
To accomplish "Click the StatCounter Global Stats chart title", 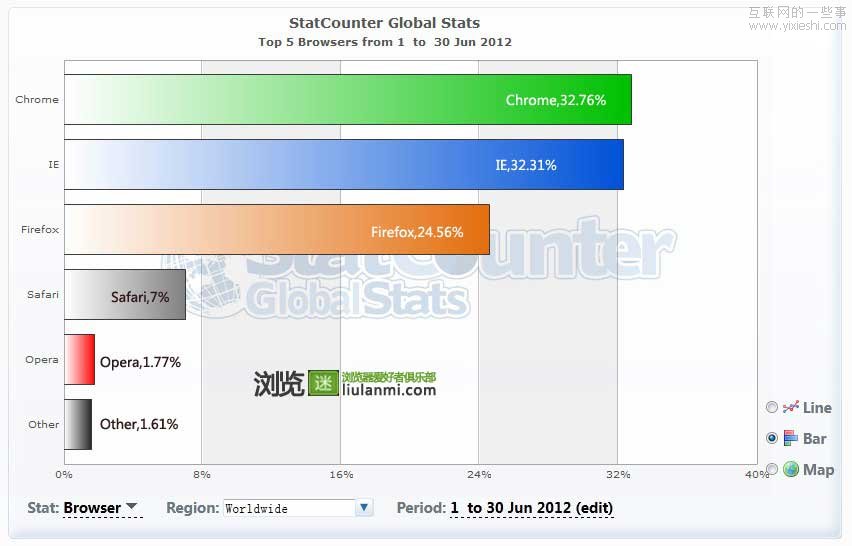I will (384, 22).
